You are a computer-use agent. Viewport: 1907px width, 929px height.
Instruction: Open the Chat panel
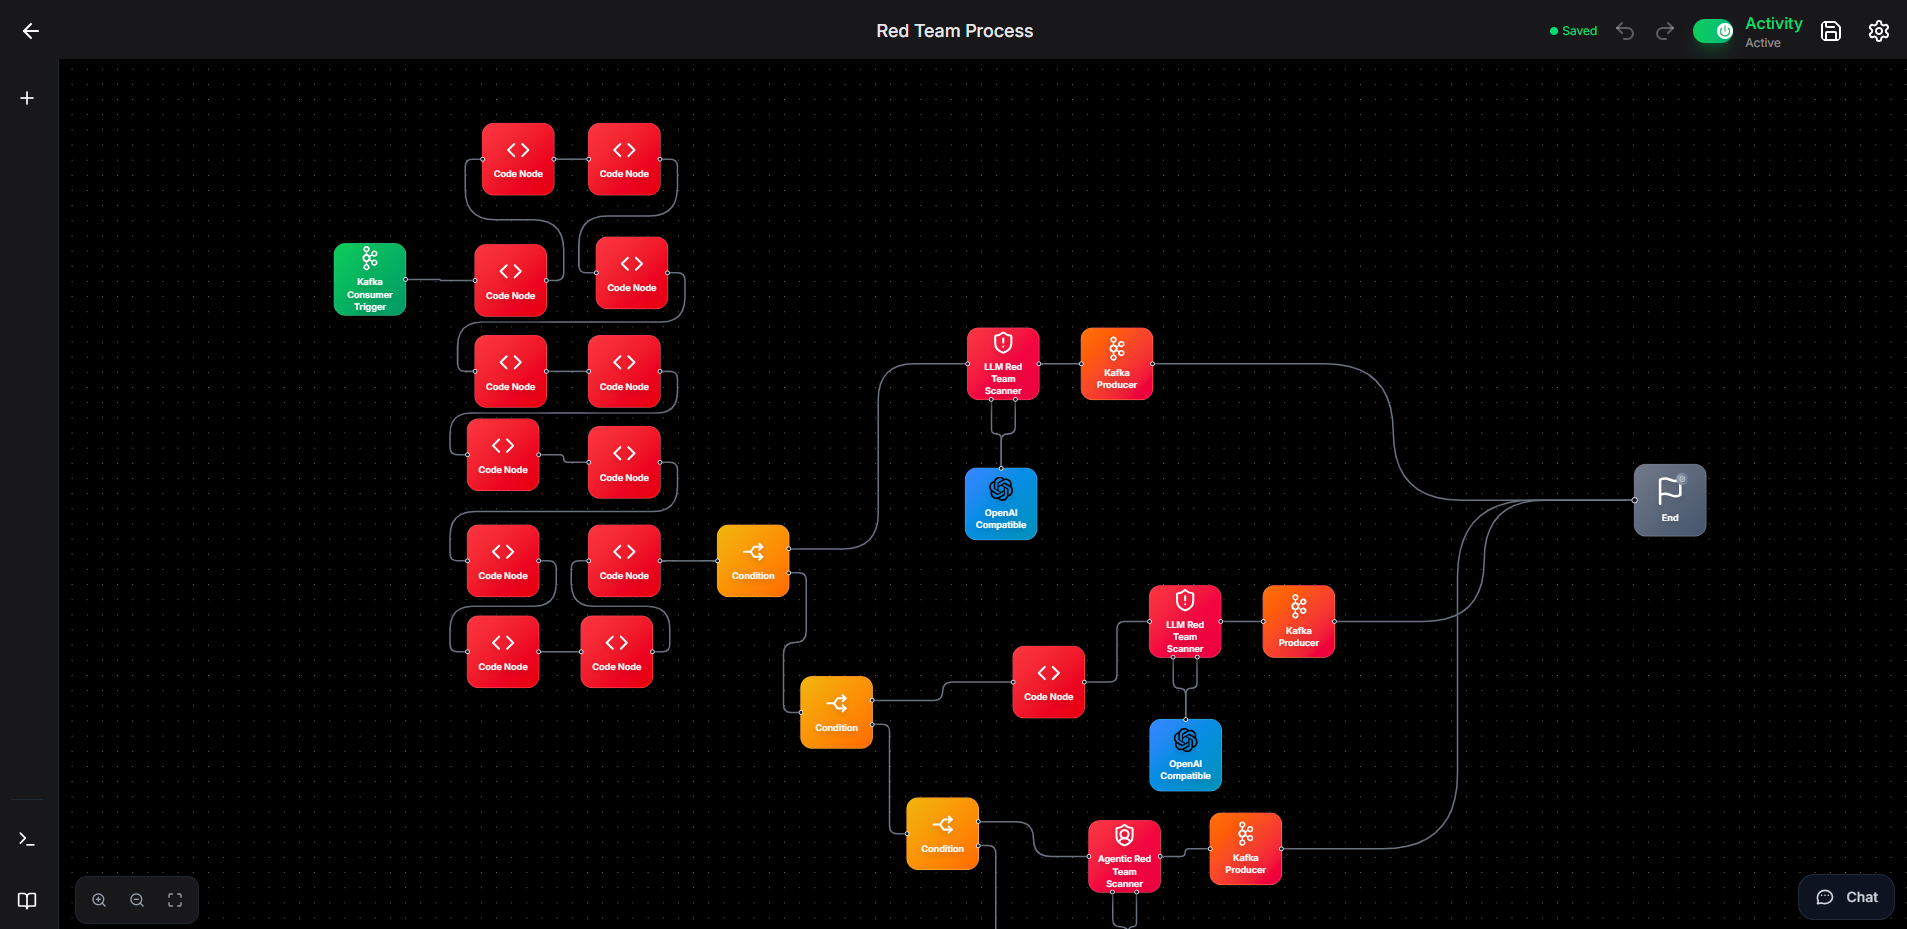[1847, 897]
